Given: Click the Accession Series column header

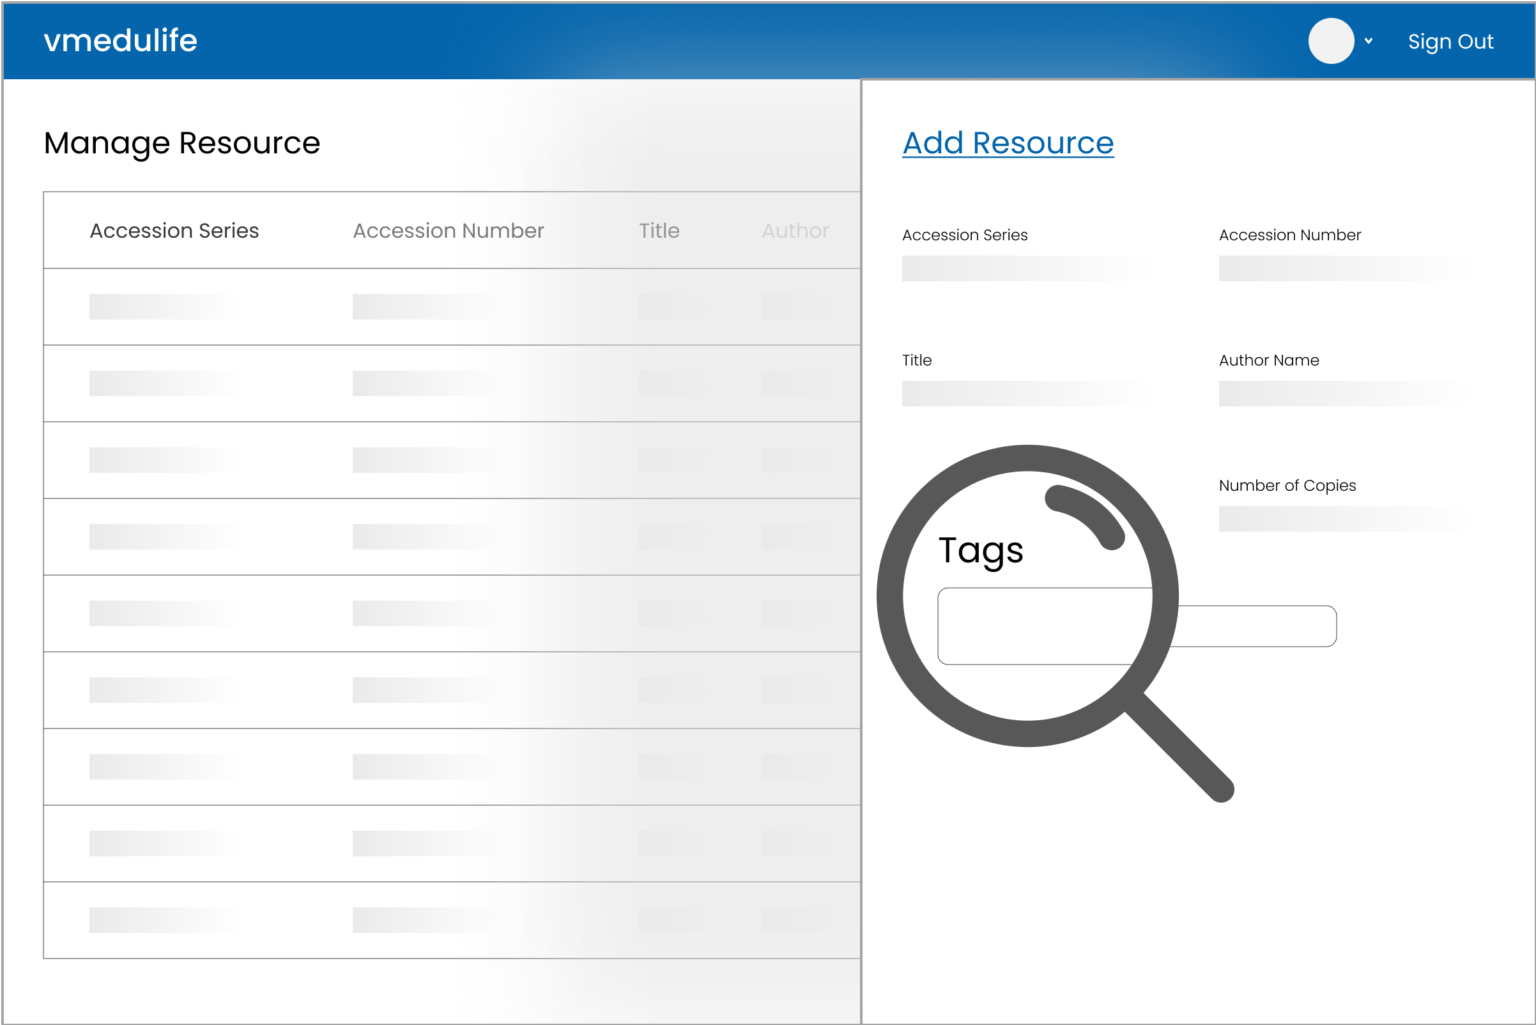Looking at the screenshot, I should [174, 230].
